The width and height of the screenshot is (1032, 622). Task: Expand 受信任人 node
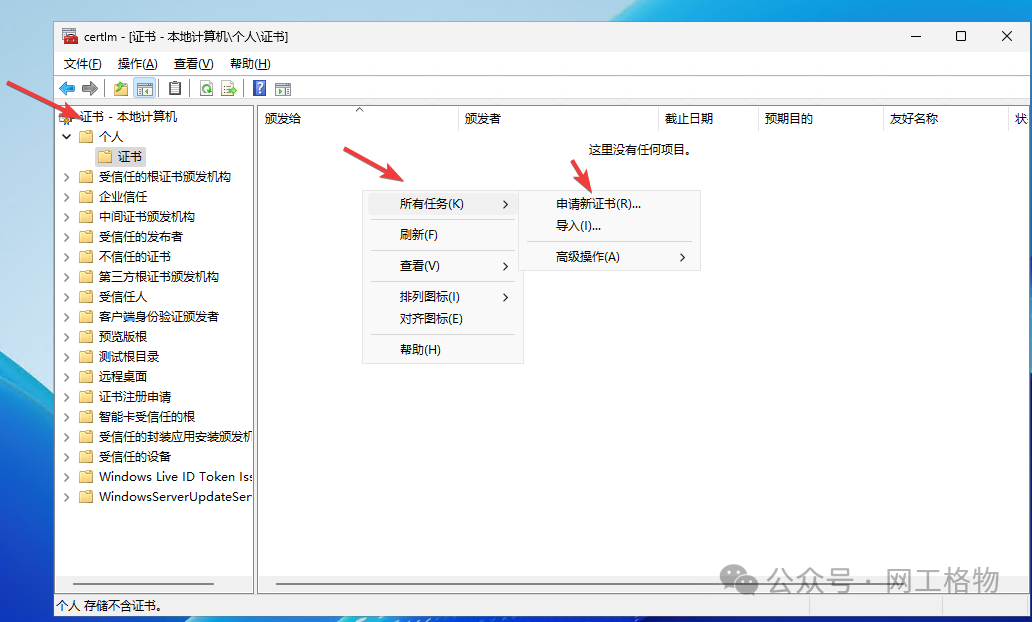[66, 297]
